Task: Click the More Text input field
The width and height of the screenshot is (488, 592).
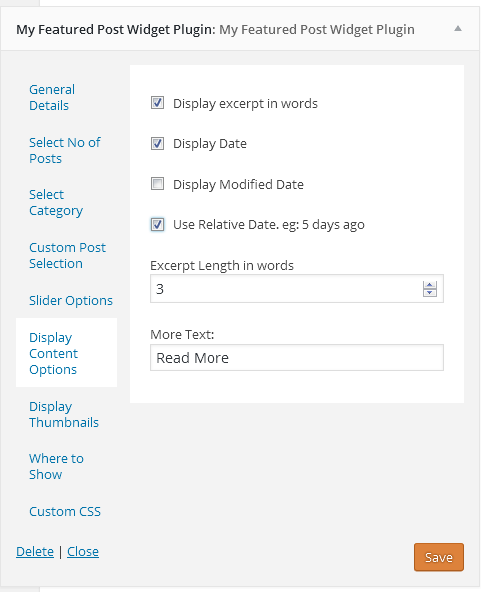Action: 297,358
